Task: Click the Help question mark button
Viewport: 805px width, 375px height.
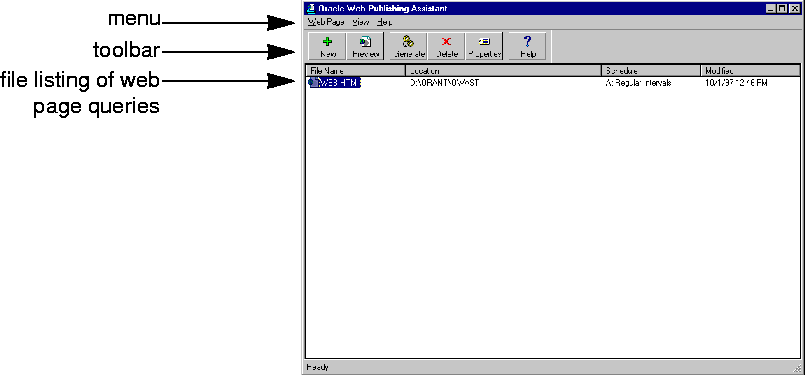Action: tap(527, 47)
